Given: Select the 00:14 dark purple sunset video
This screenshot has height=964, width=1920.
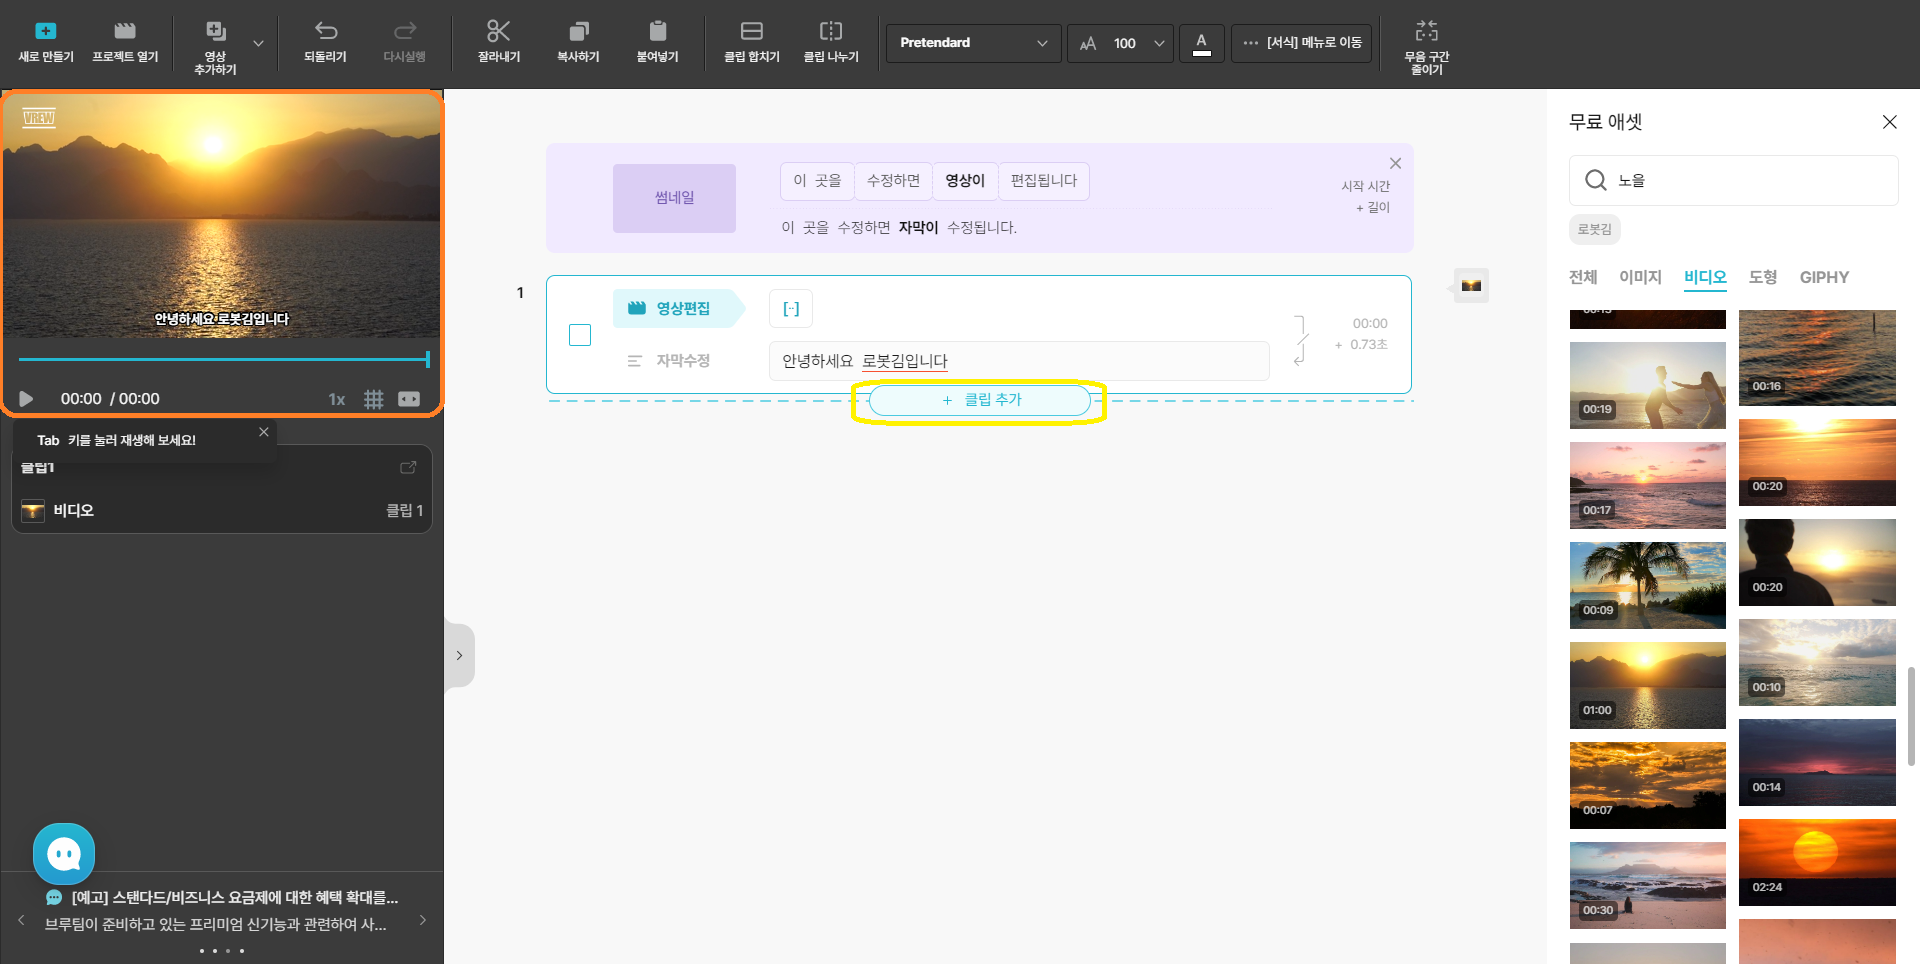Looking at the screenshot, I should click(1817, 762).
